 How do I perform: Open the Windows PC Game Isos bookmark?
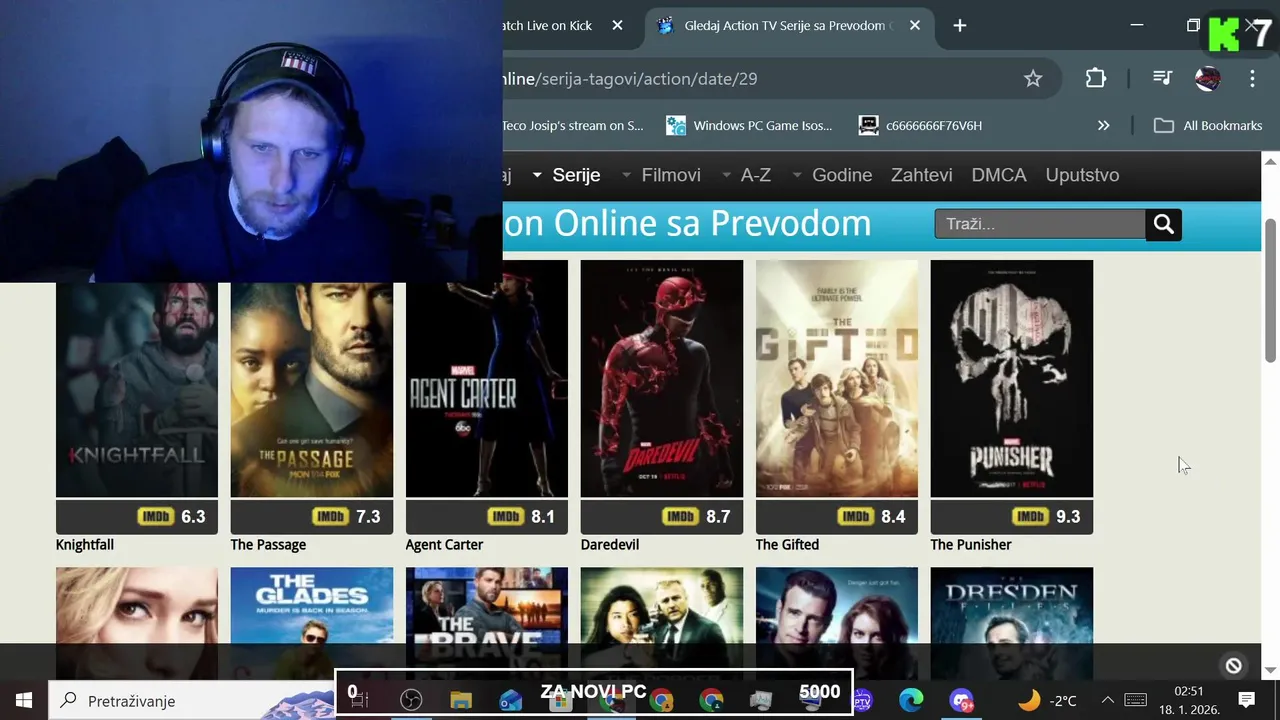tap(749, 125)
